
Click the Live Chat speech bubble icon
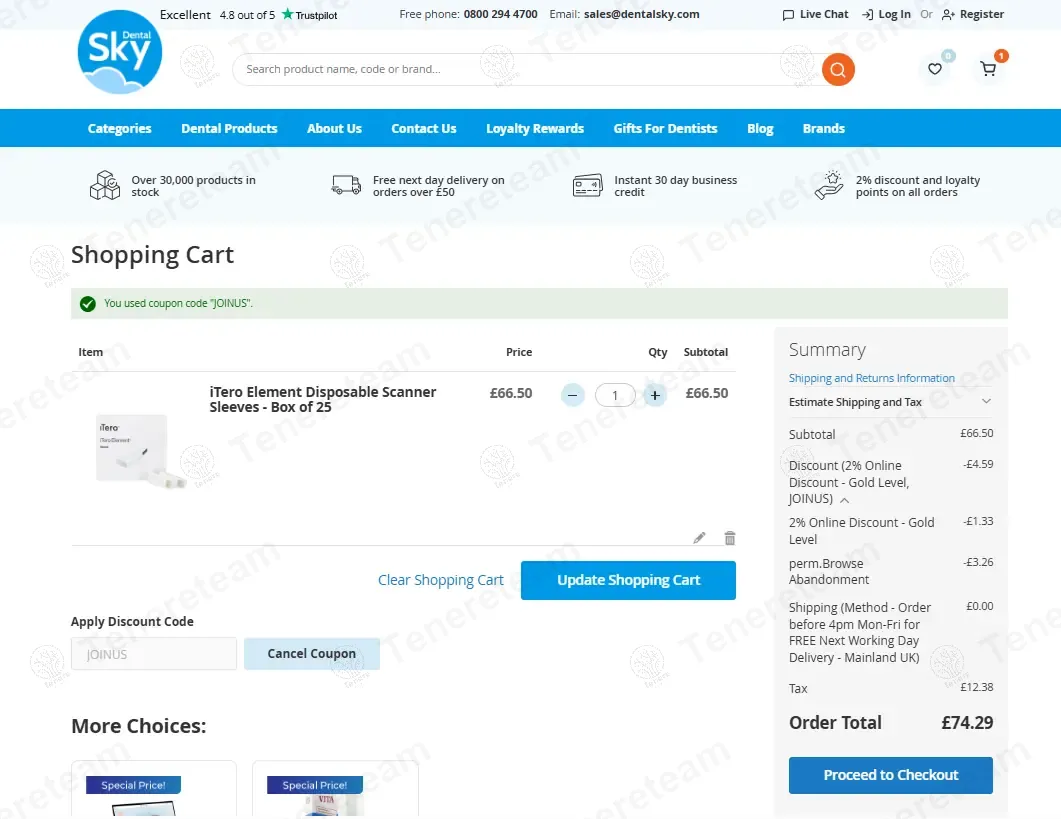(x=788, y=15)
